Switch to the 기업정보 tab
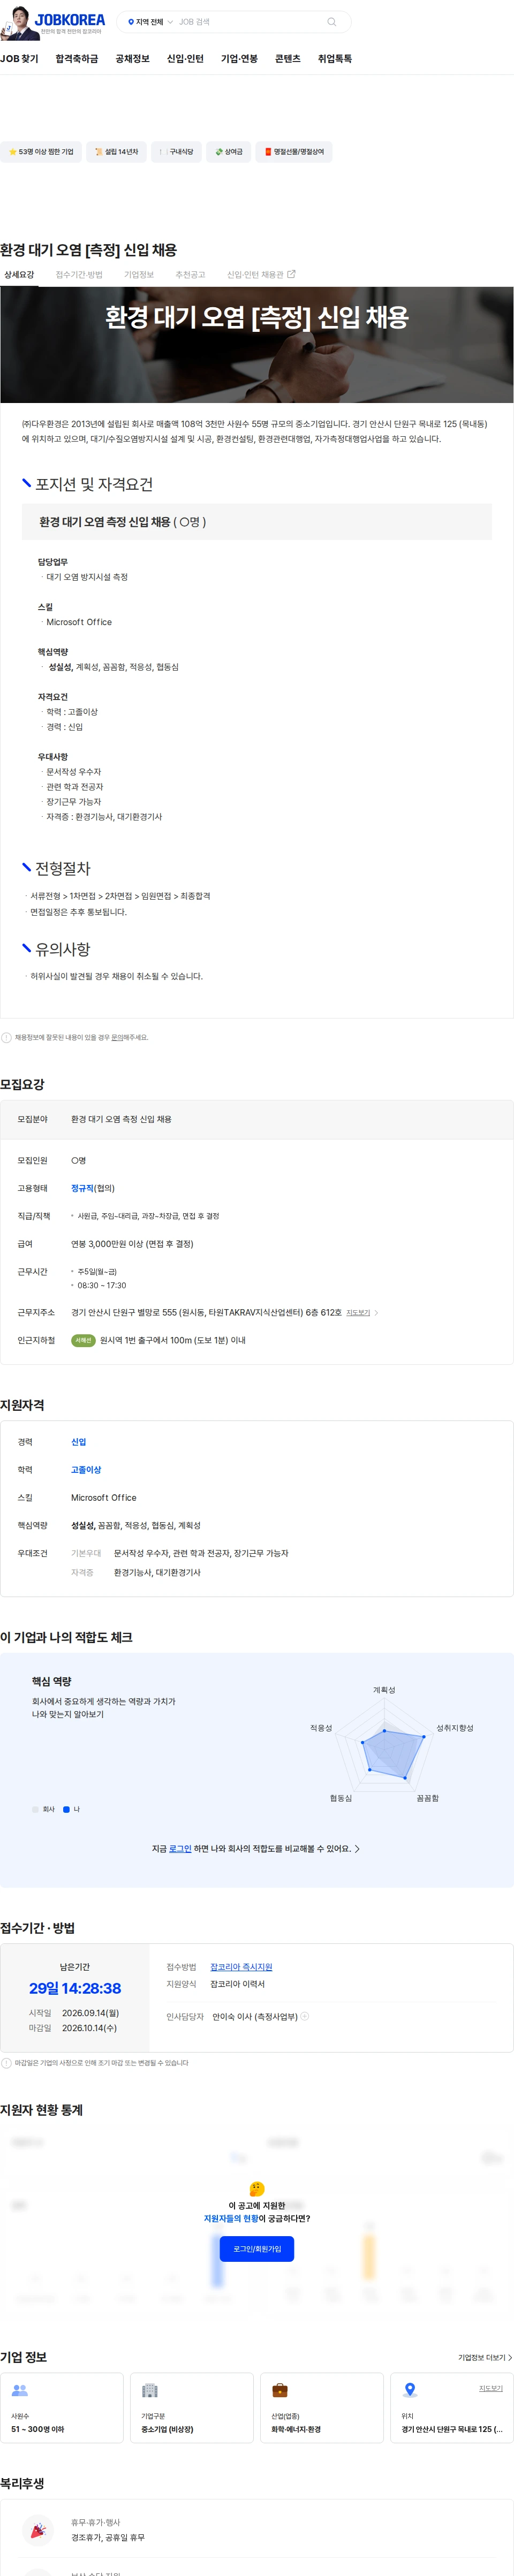 pos(139,274)
